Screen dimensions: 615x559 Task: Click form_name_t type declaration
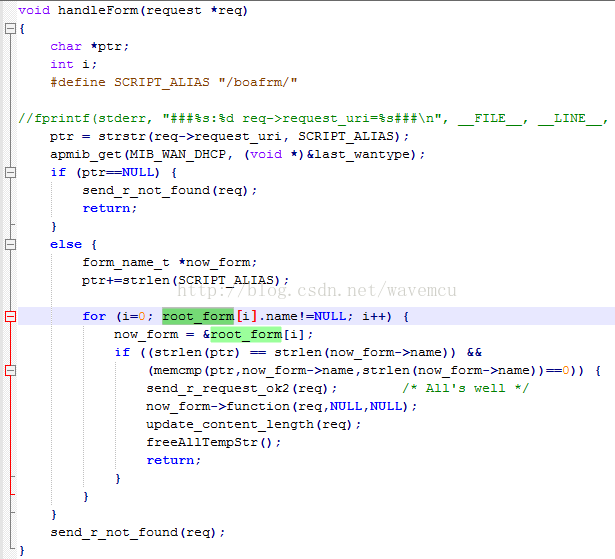tap(126, 262)
